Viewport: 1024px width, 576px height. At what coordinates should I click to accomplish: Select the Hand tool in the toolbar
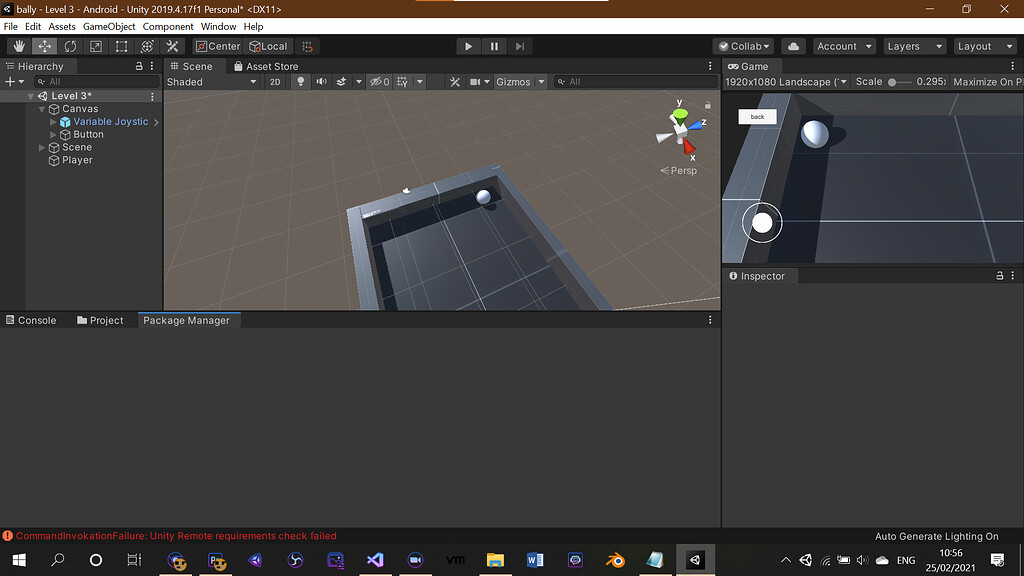pyautogui.click(x=18, y=46)
